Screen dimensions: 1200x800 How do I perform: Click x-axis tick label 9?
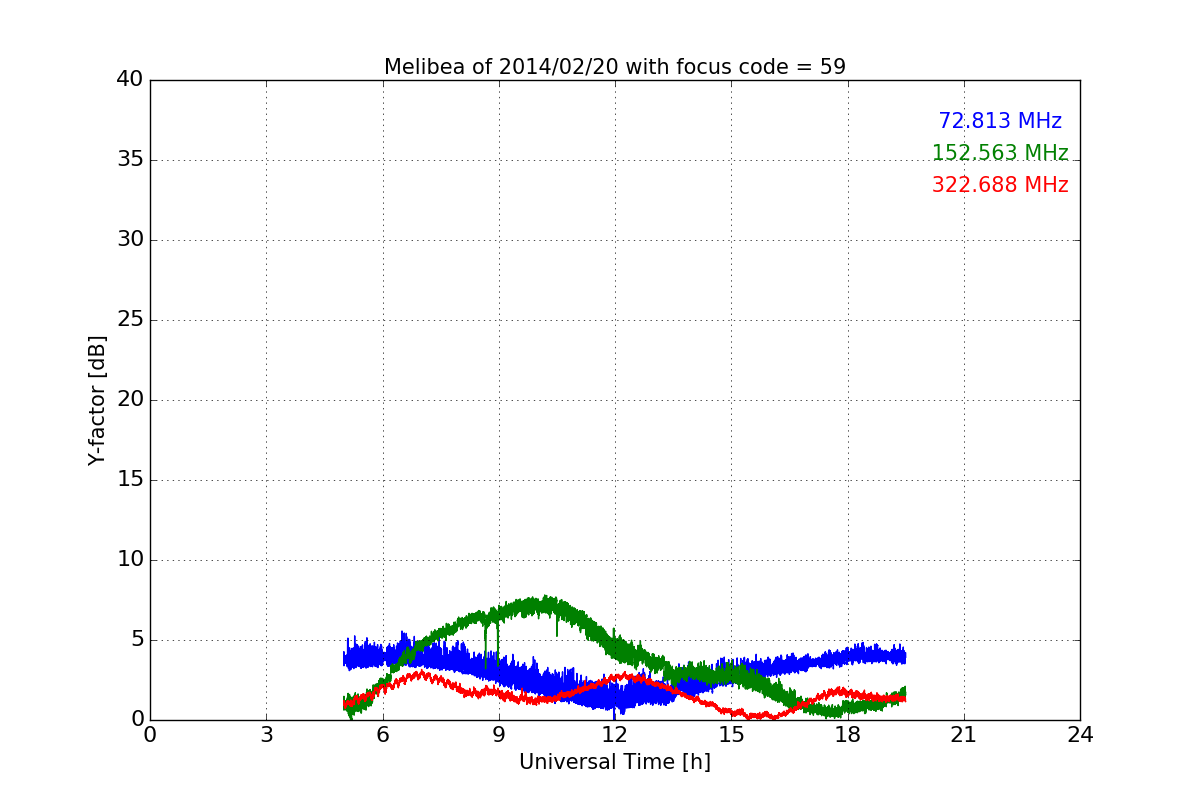tap(499, 735)
